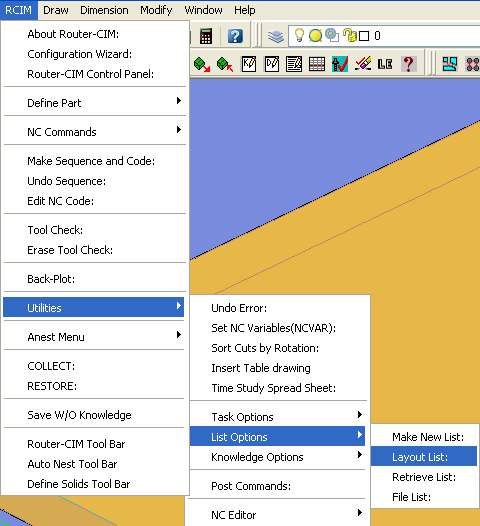Click the Erase Tool Check eraser icon

(363, 64)
